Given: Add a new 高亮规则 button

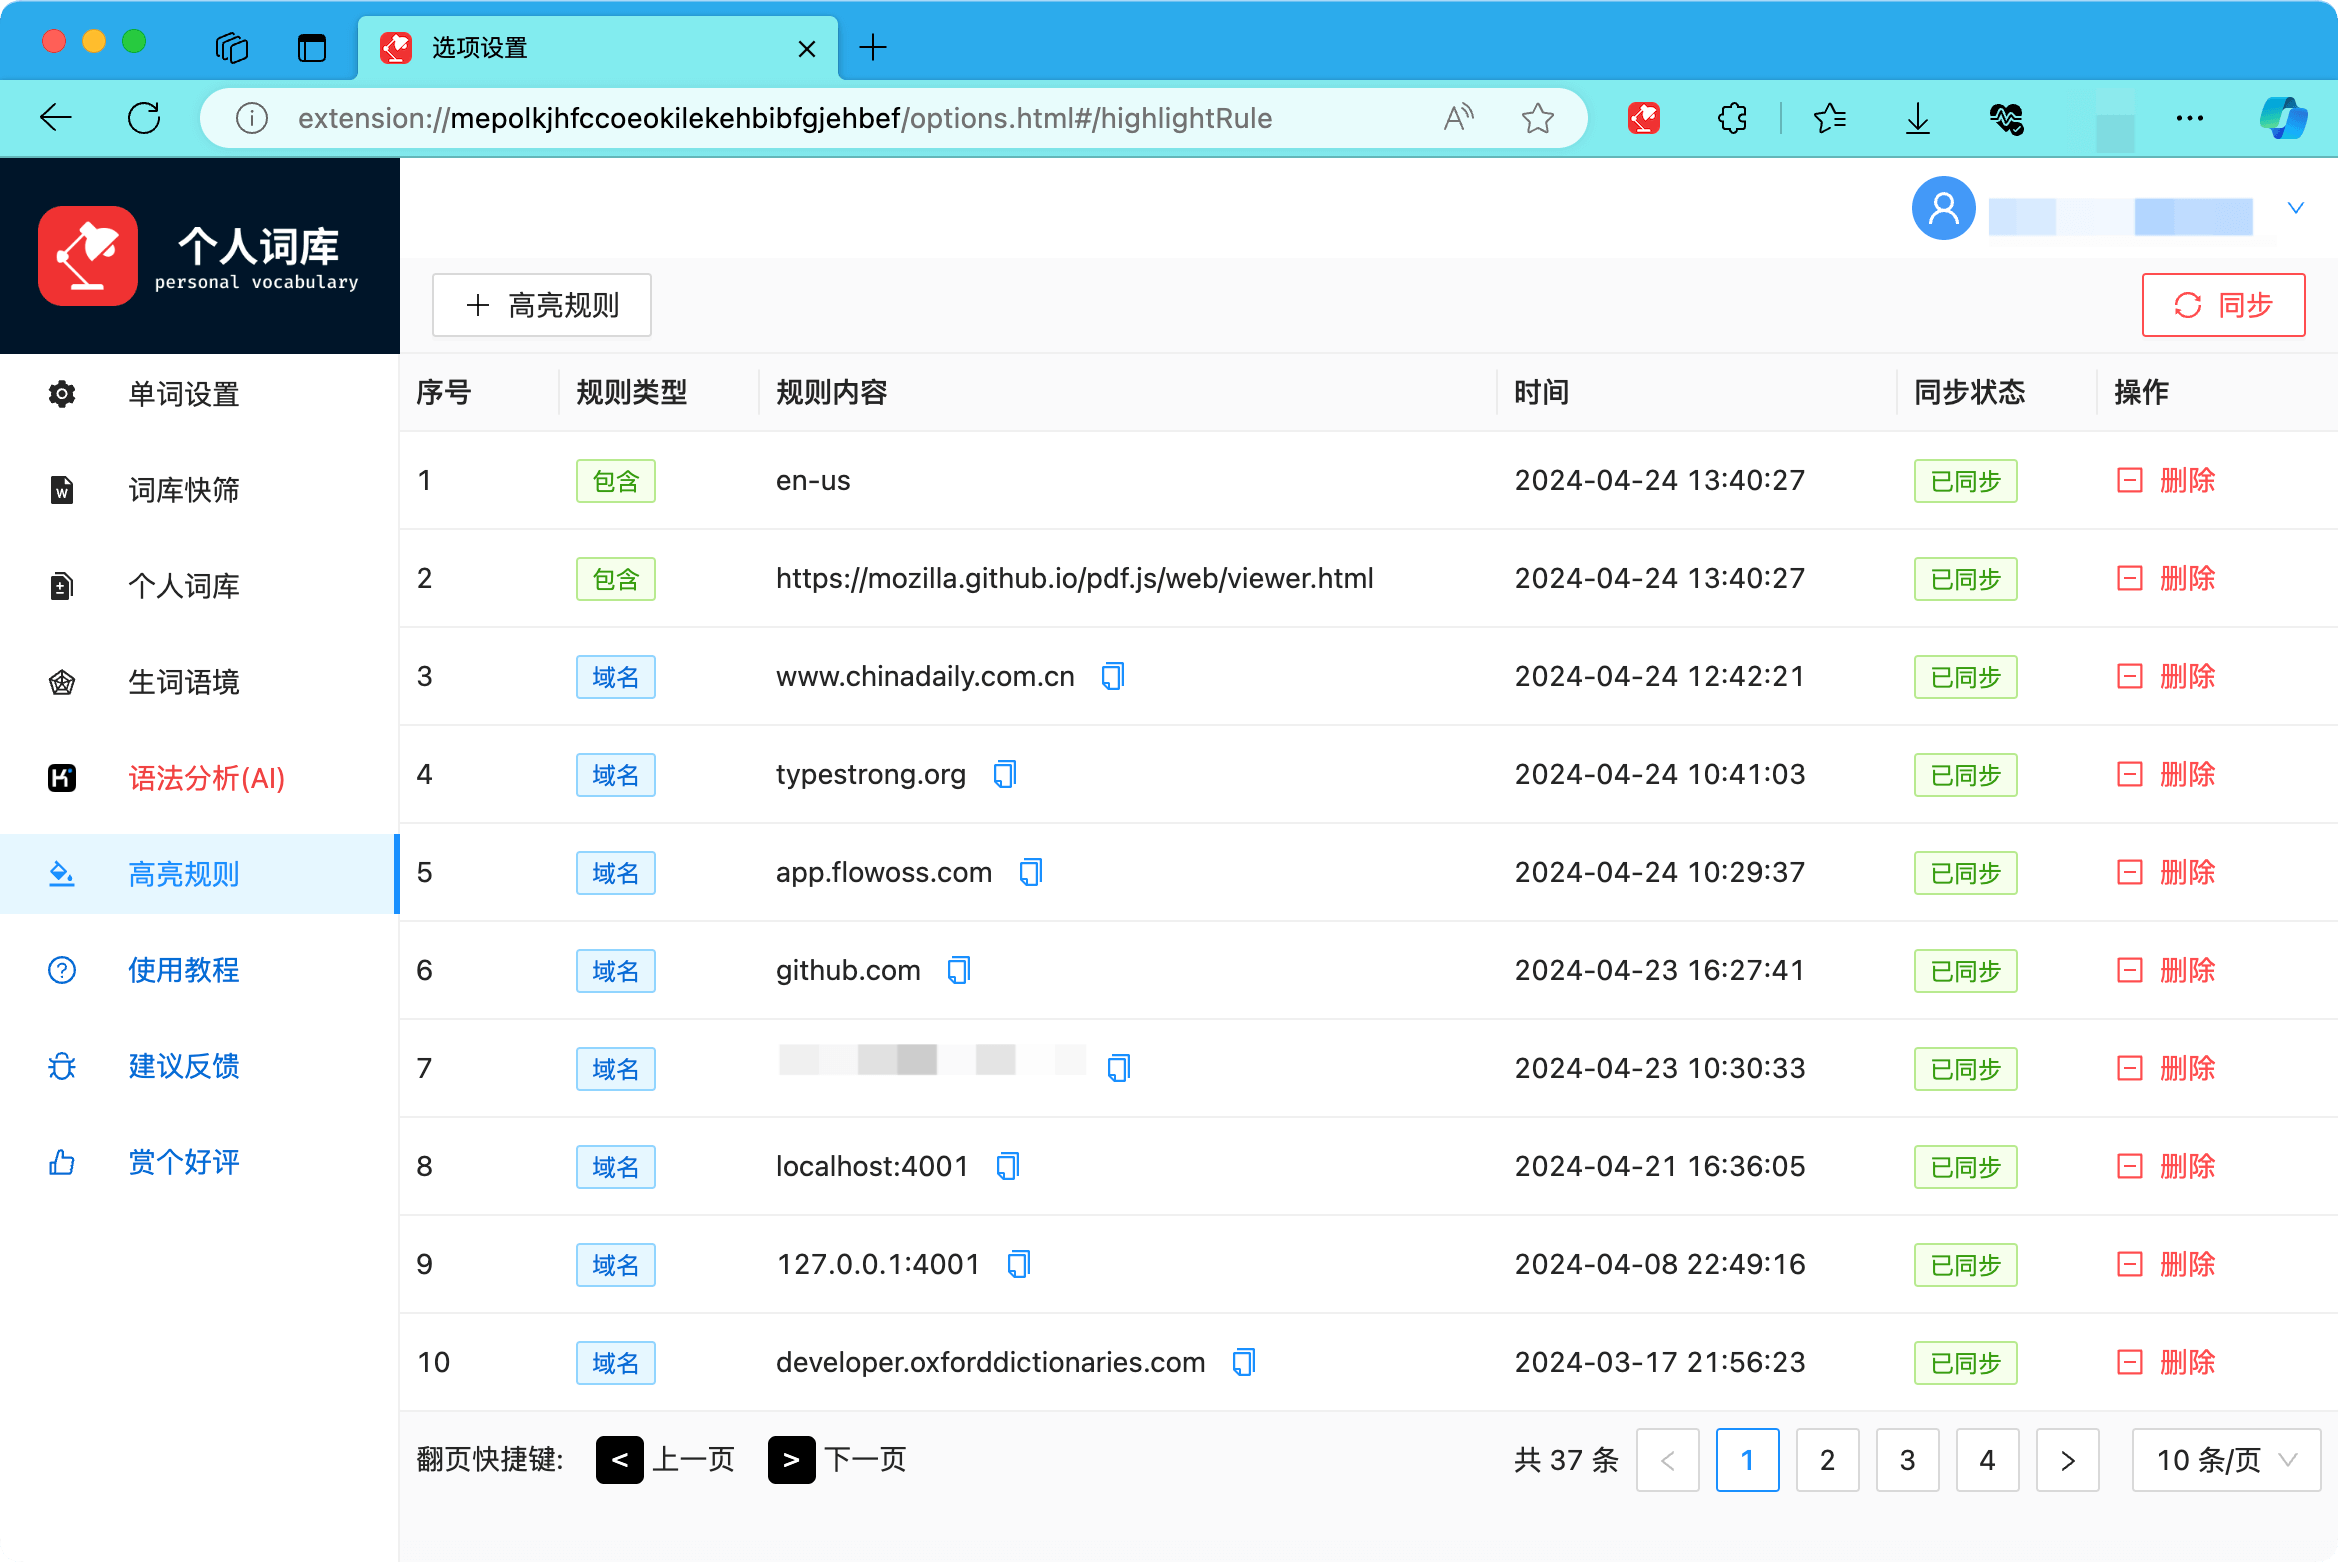Looking at the screenshot, I should point(542,305).
